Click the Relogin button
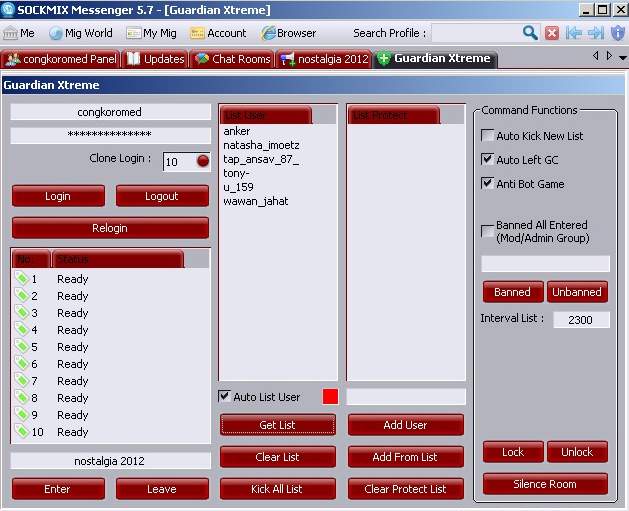This screenshot has width=629, height=511. (x=110, y=228)
